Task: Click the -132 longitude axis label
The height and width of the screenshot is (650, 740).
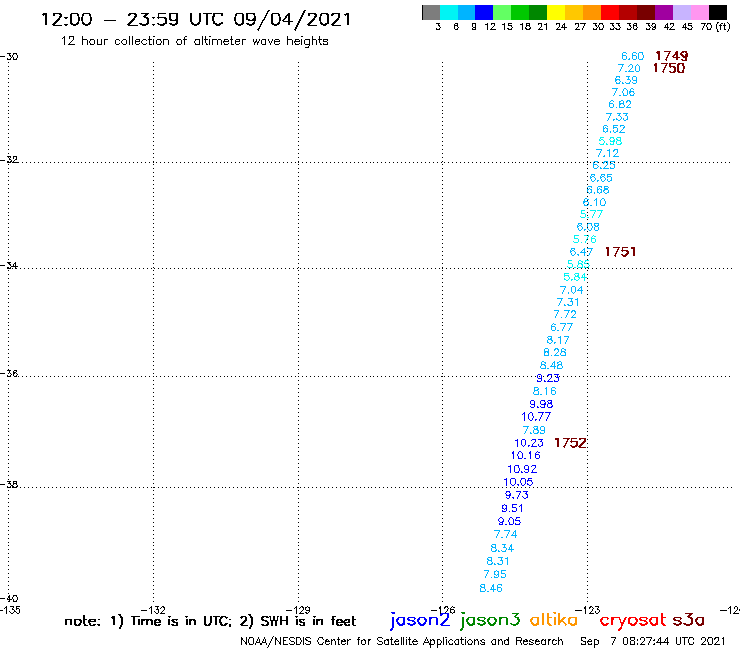Action: [153, 610]
